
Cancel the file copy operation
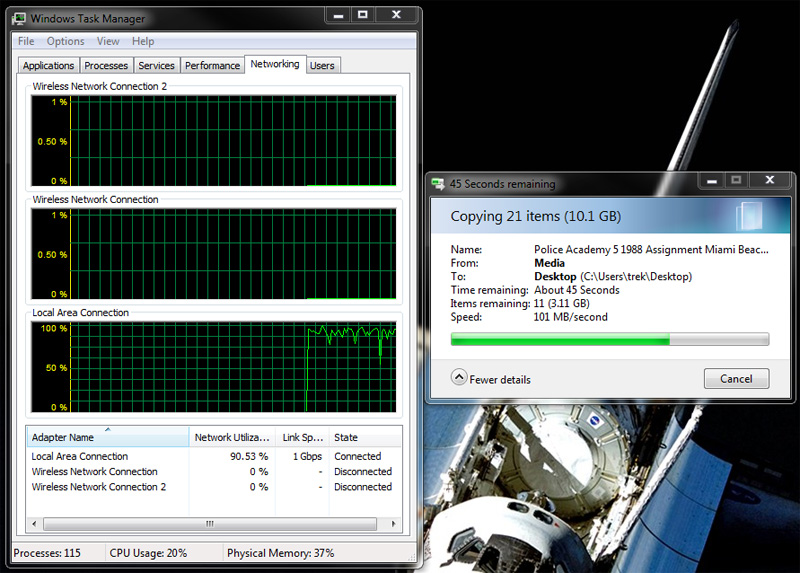[736, 379]
